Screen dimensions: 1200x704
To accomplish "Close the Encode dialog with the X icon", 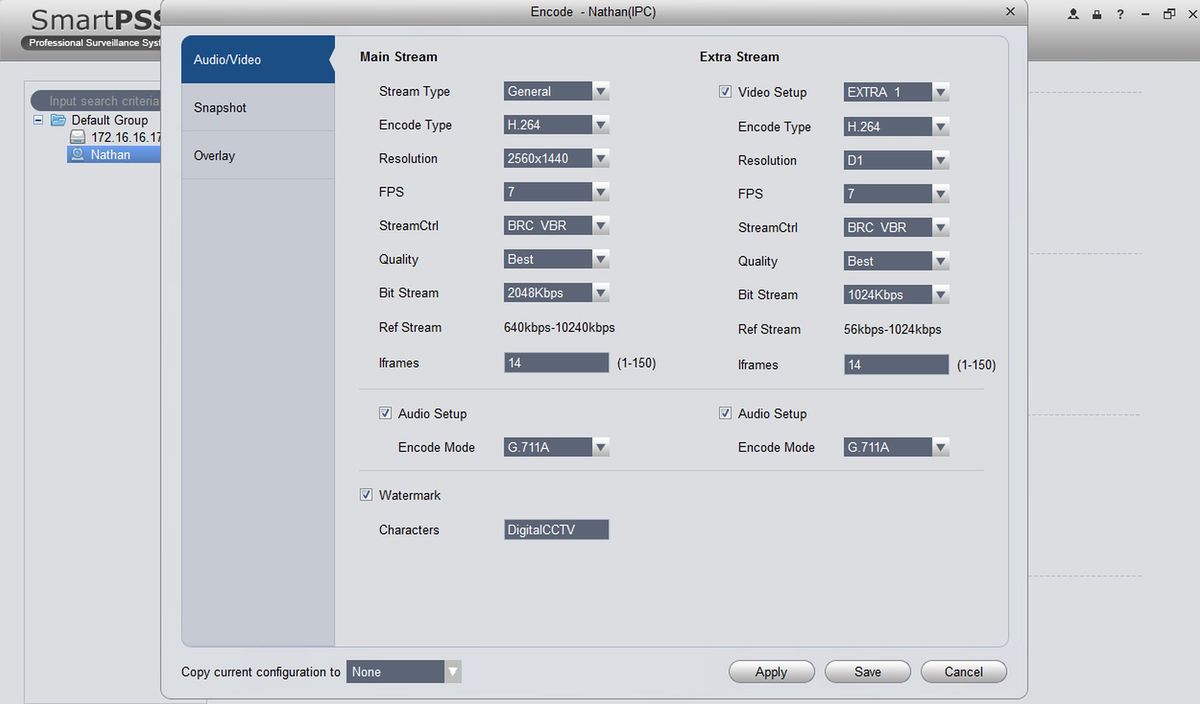I will [x=1010, y=11].
